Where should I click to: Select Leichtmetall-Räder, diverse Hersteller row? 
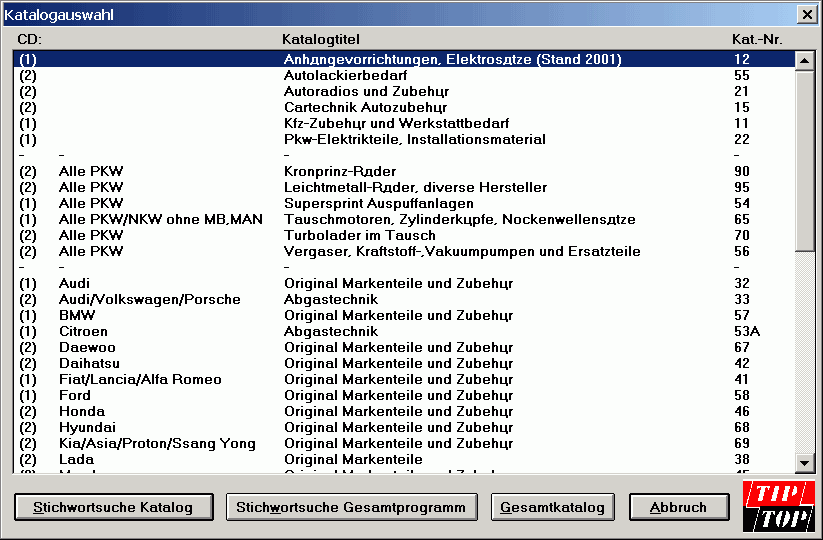pos(404,187)
